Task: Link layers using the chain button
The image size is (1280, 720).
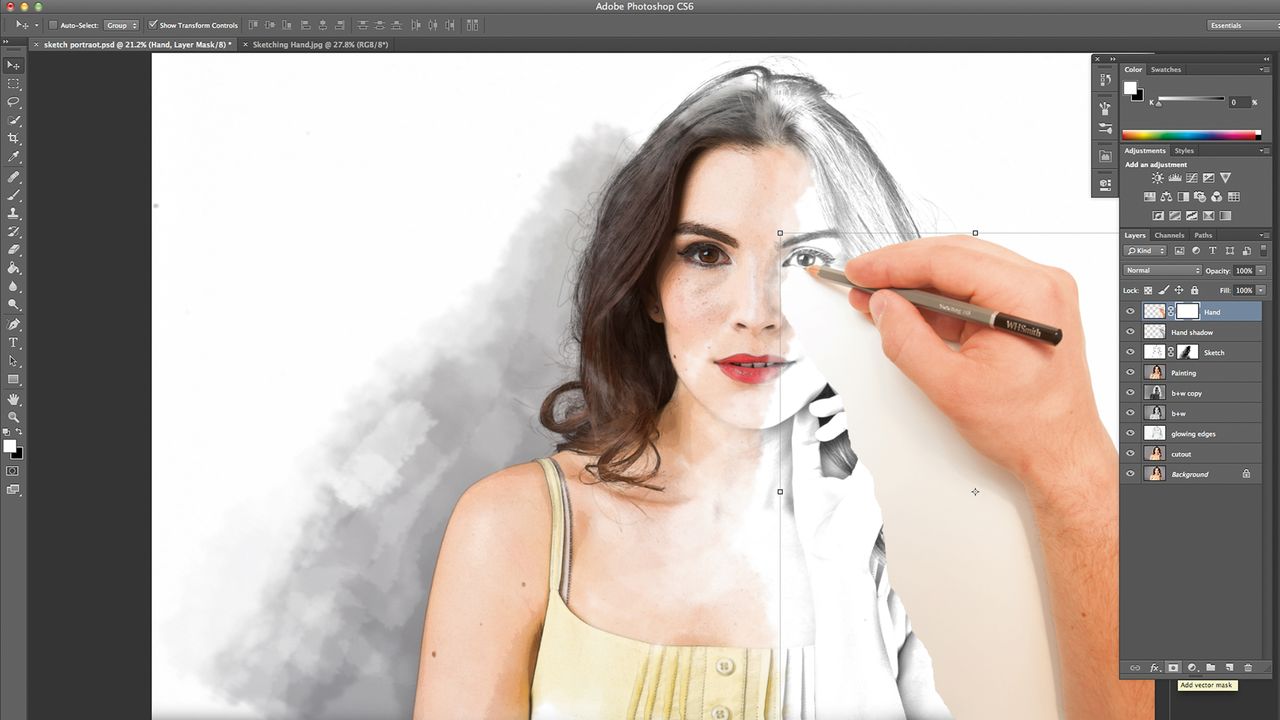Action: (1135, 667)
